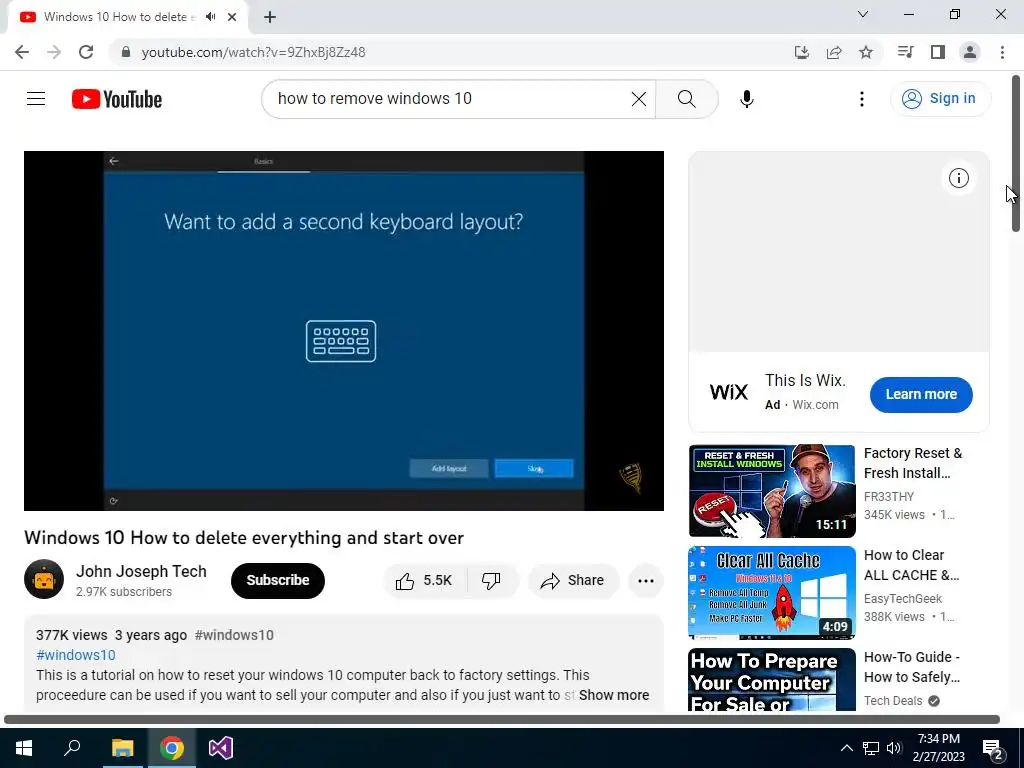Share the video
The width and height of the screenshot is (1024, 768).
573,581
